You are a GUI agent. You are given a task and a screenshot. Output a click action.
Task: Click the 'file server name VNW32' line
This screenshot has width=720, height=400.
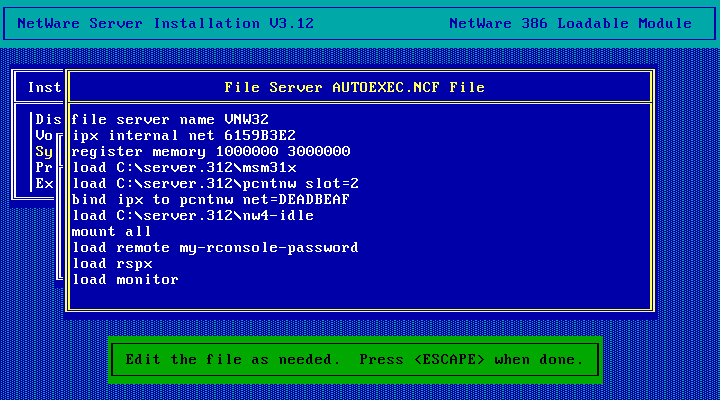(170, 119)
